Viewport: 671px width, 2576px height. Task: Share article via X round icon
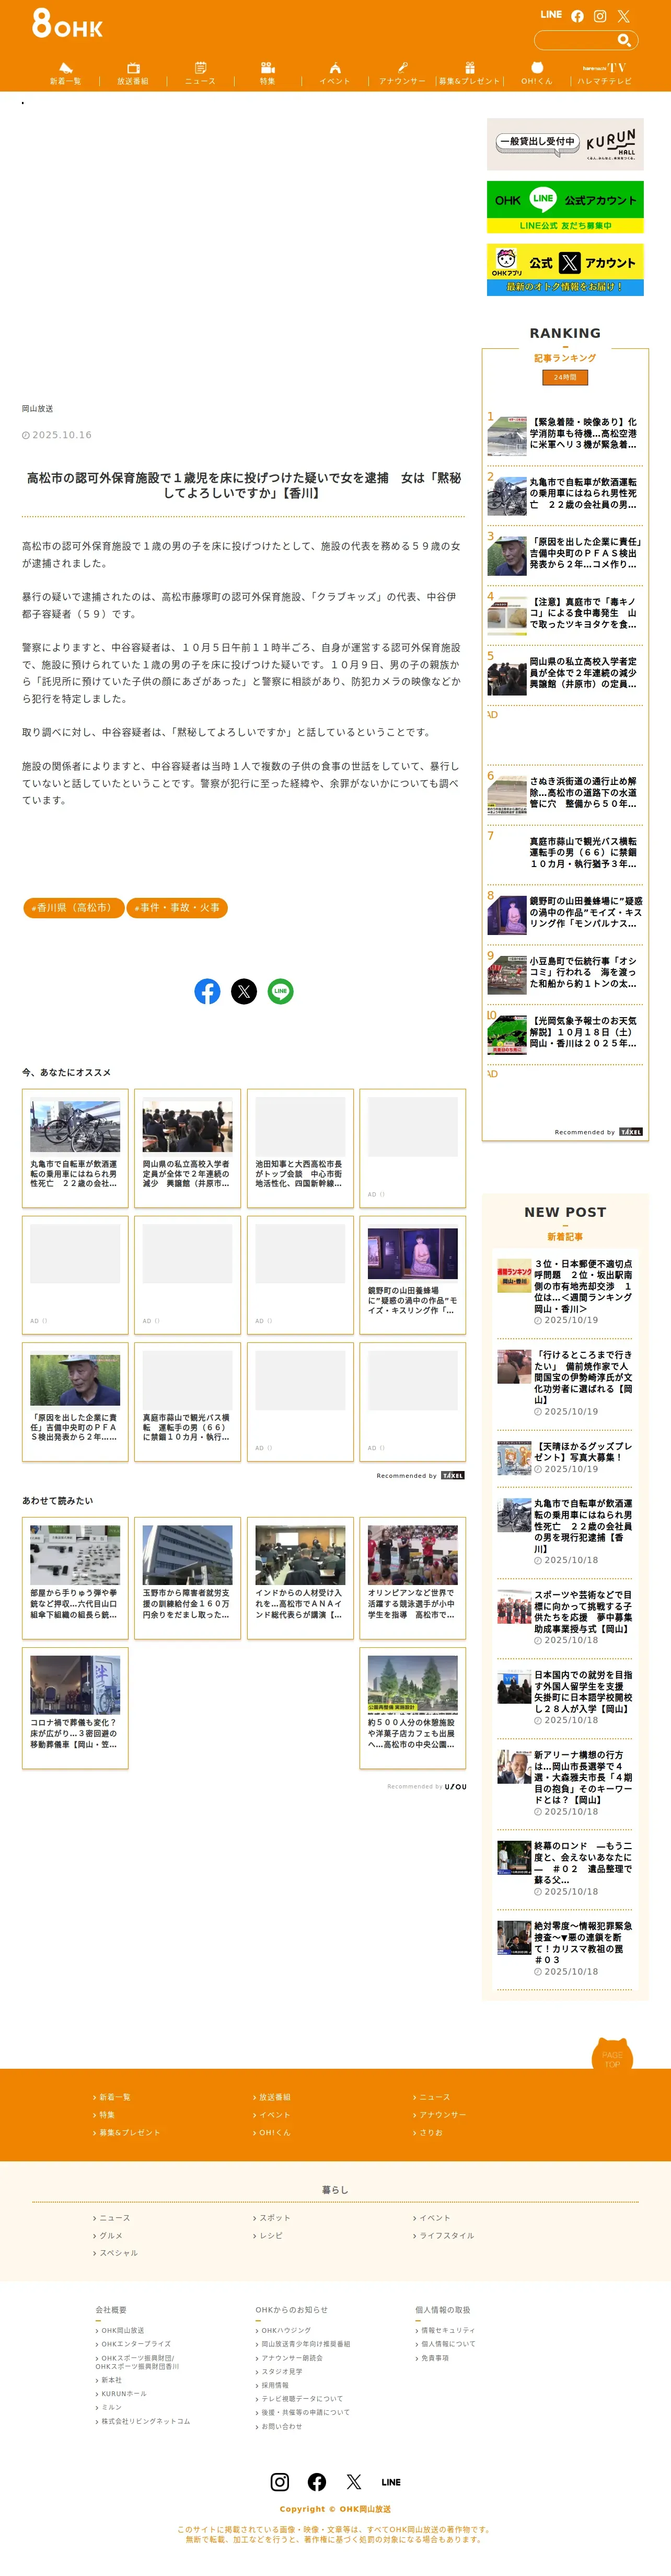pos(244,991)
